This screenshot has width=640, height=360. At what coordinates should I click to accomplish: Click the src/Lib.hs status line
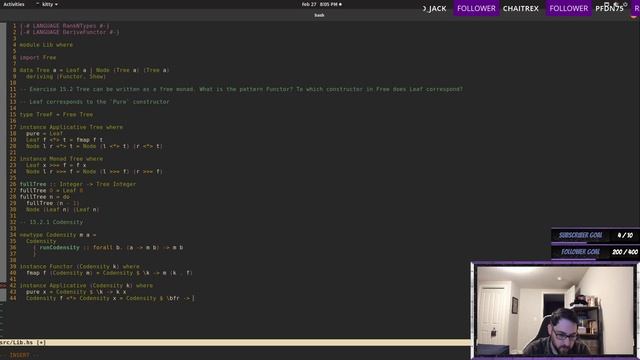(235, 342)
